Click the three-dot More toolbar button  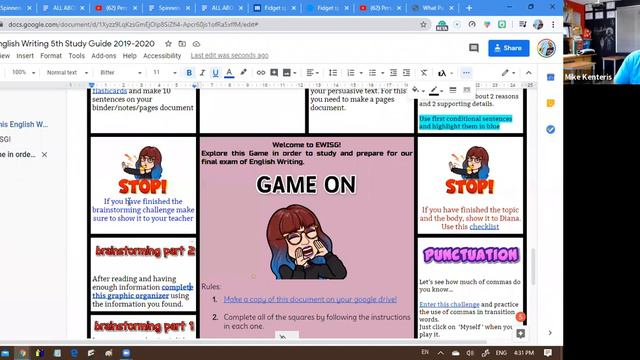click(x=466, y=73)
